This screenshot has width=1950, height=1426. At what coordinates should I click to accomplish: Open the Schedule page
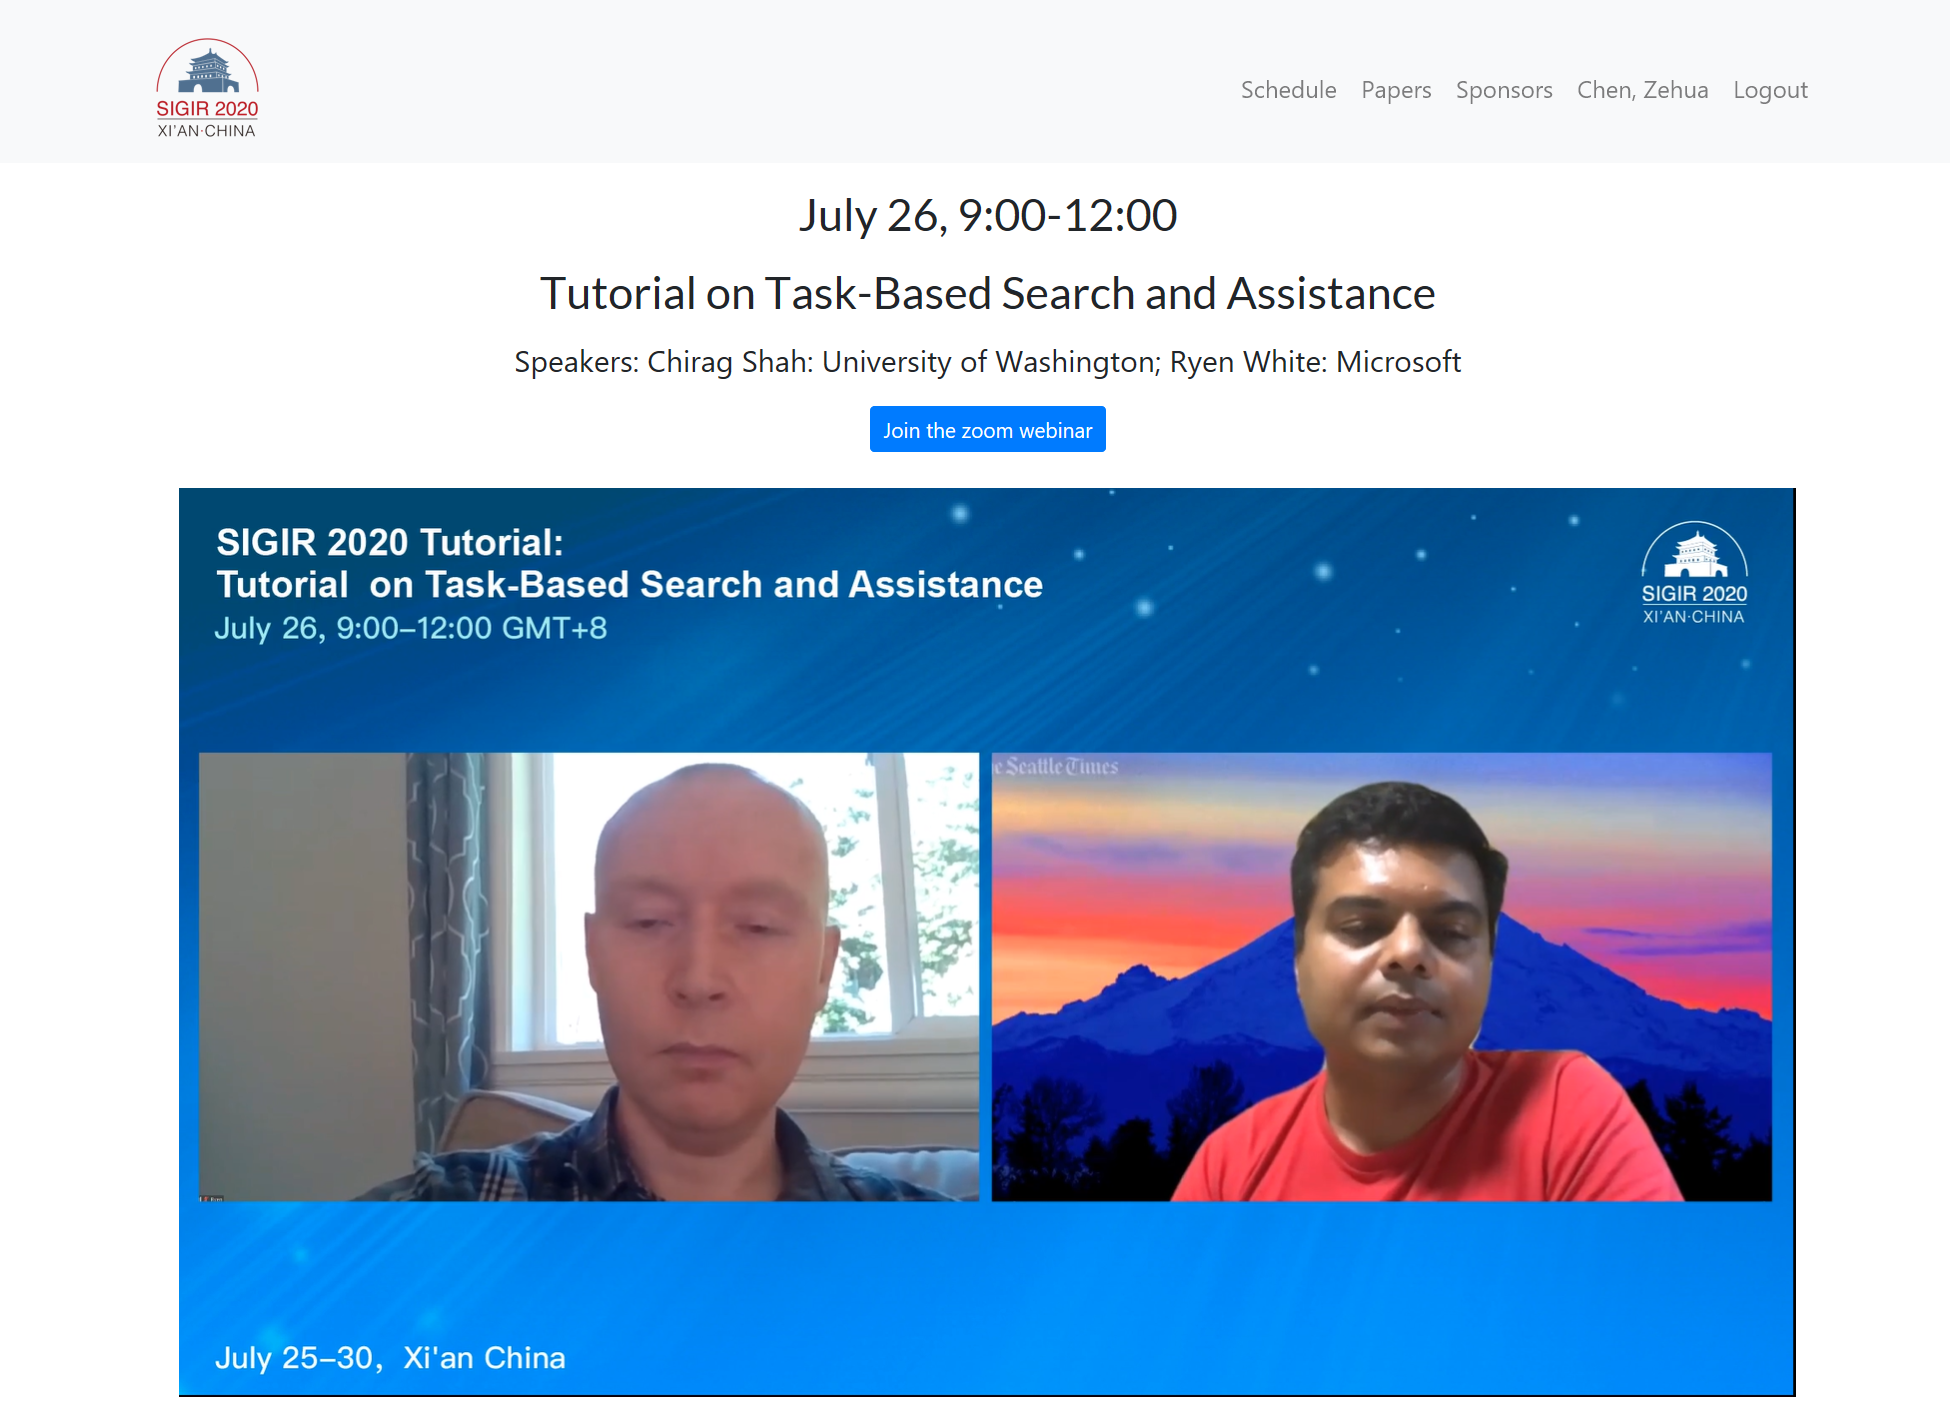(x=1288, y=90)
